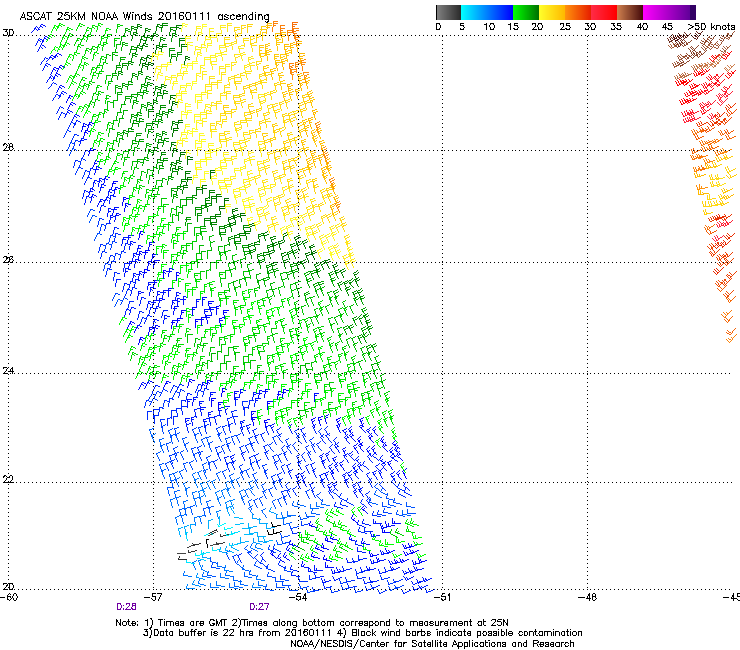Click the "25" legend tick label

(565, 27)
